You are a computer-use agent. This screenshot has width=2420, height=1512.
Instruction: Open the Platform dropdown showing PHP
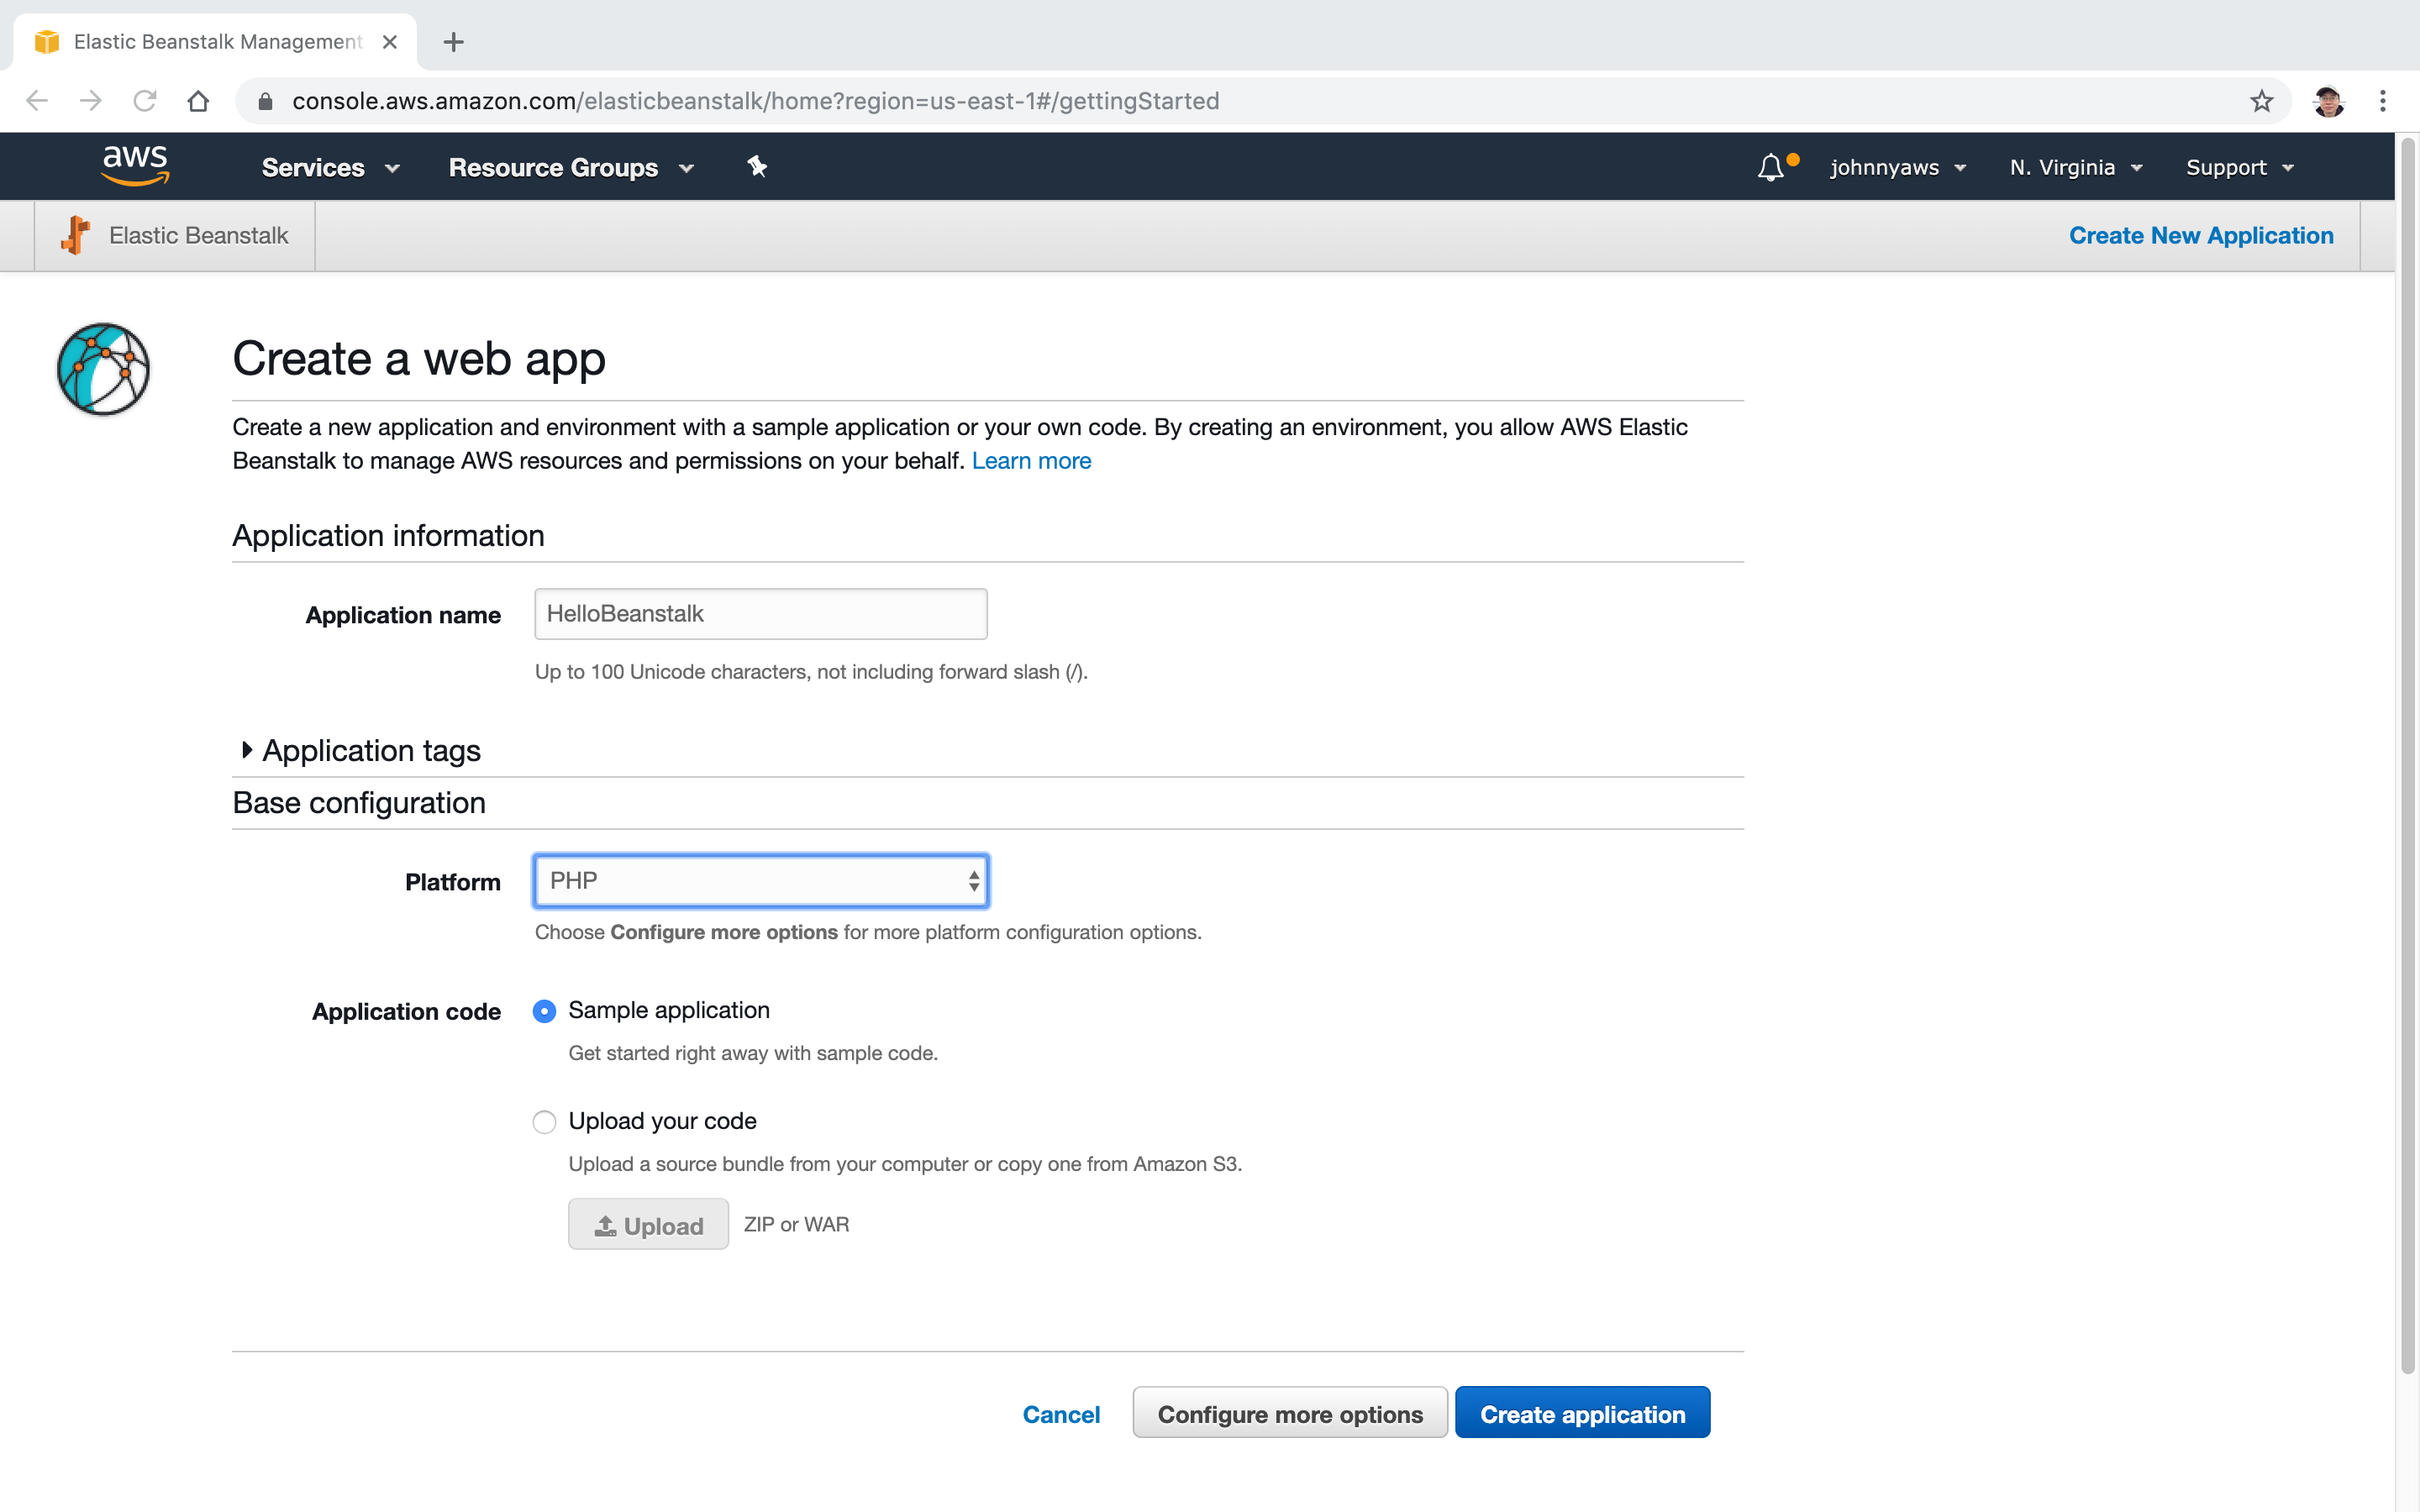(x=761, y=881)
